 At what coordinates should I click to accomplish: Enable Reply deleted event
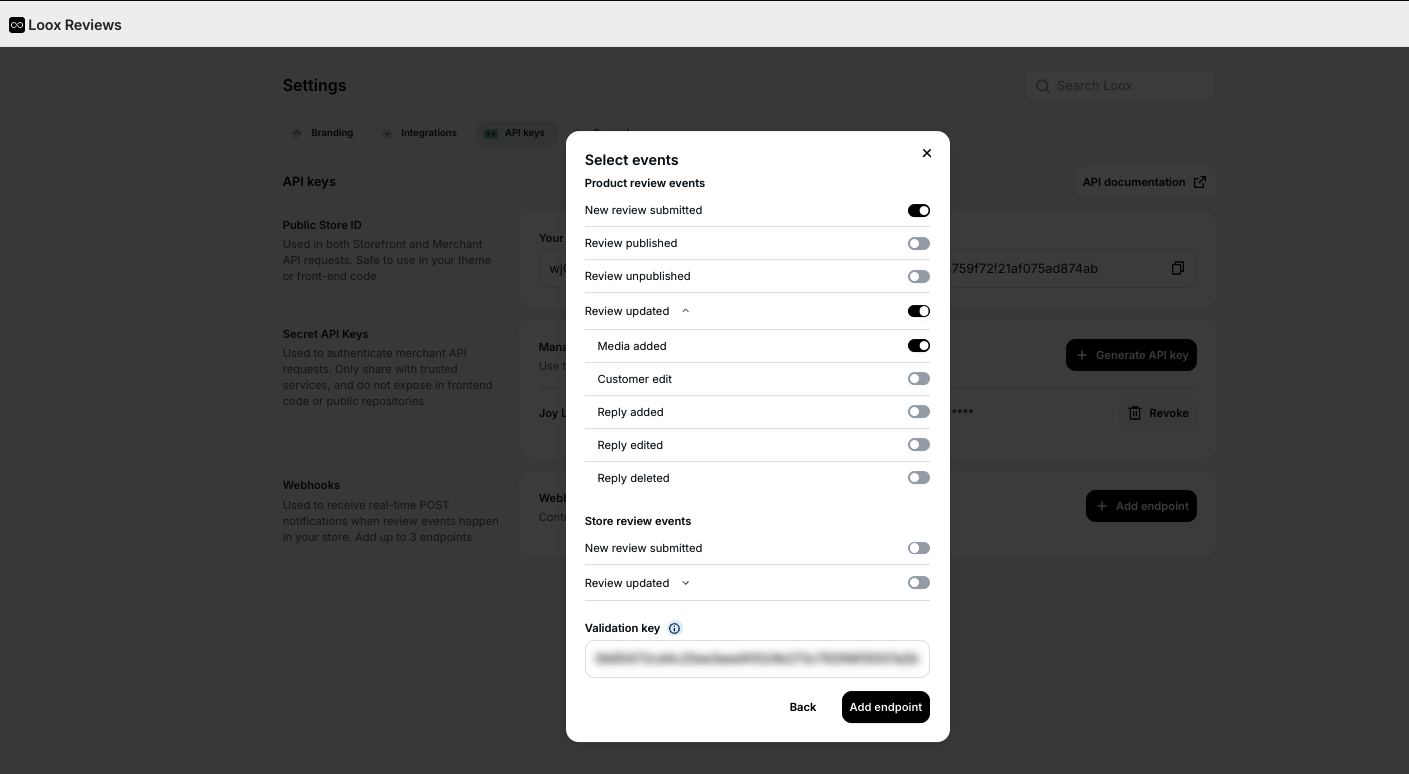[919, 478]
